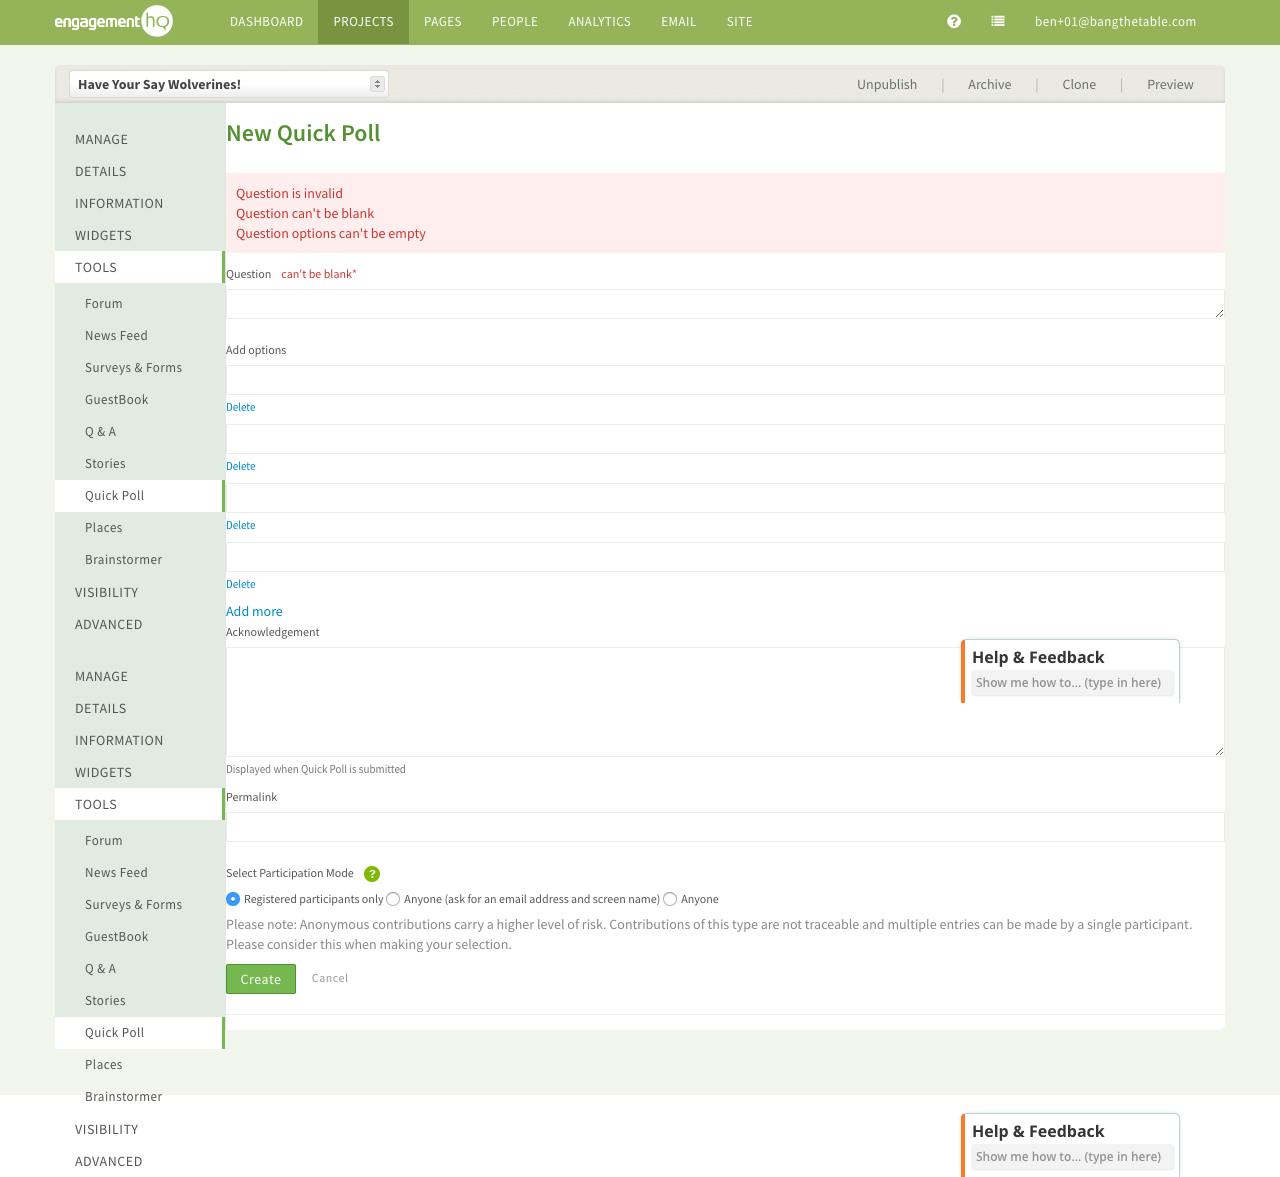Select Anyone with email and screen name option

tap(393, 899)
